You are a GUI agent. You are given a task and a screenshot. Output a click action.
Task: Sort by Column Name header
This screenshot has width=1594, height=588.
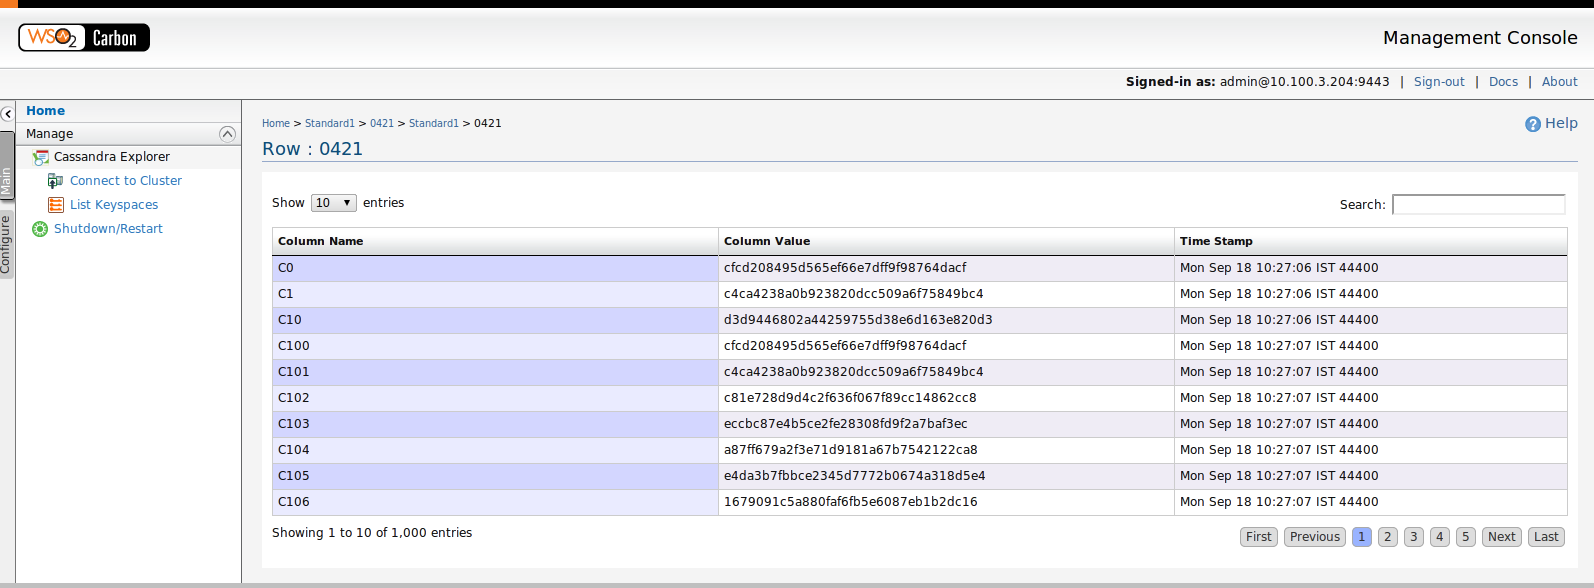[495, 241]
